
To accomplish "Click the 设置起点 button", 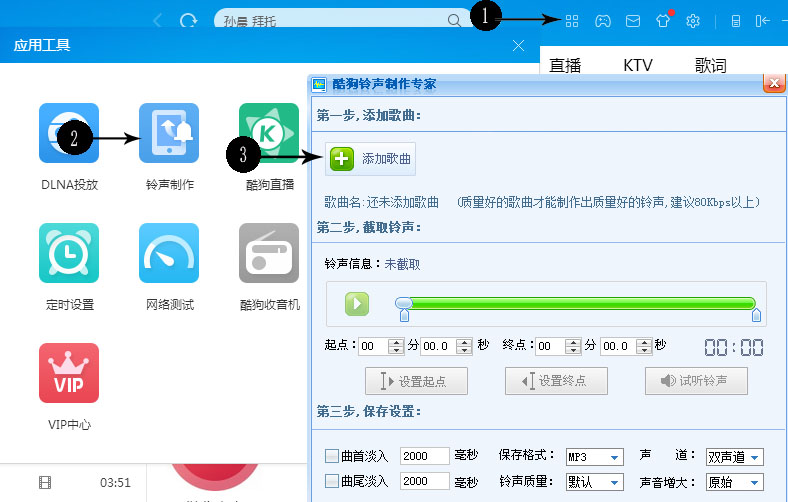I will pos(416,381).
